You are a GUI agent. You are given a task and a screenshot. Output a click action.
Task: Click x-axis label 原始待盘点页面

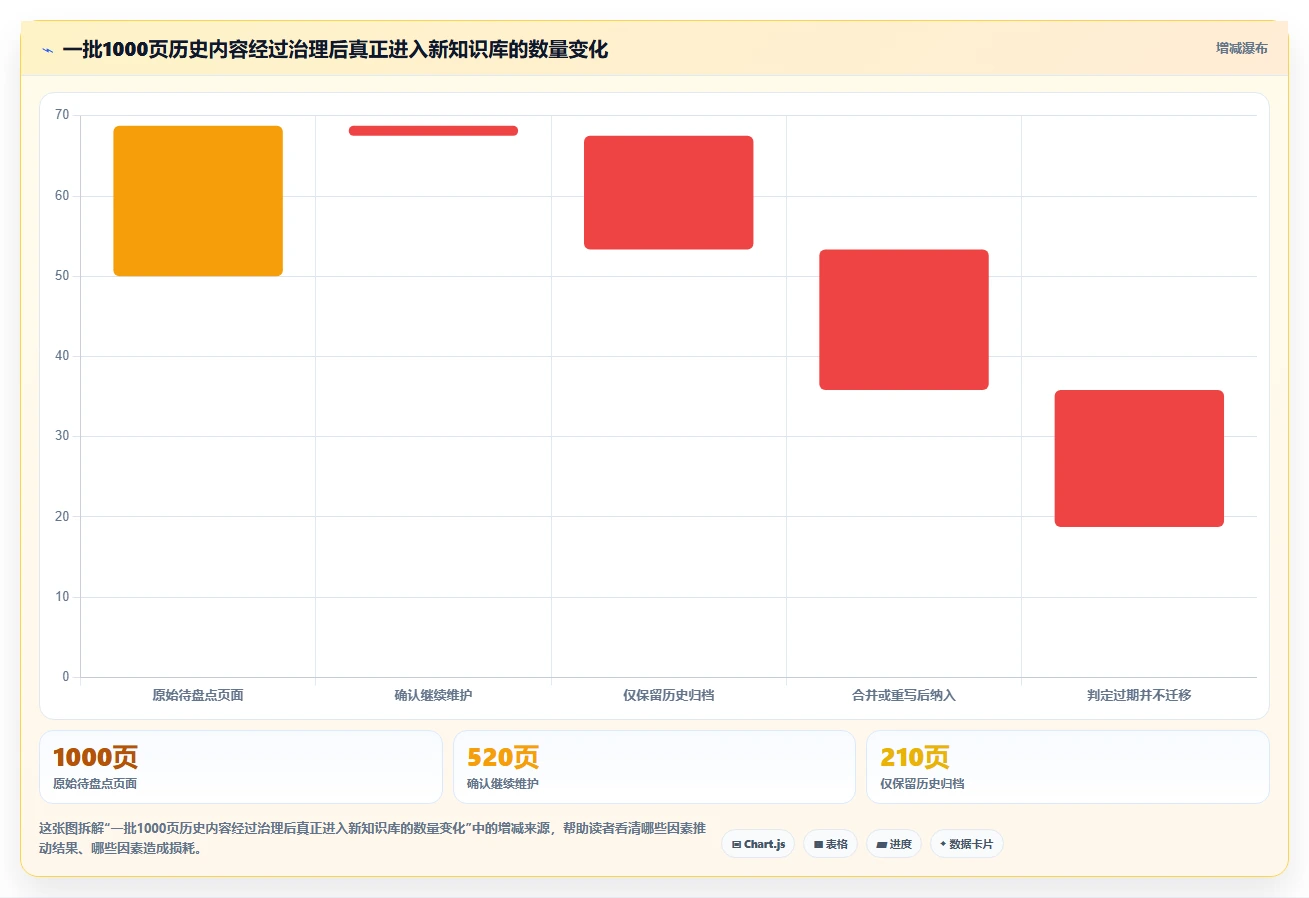(198, 695)
